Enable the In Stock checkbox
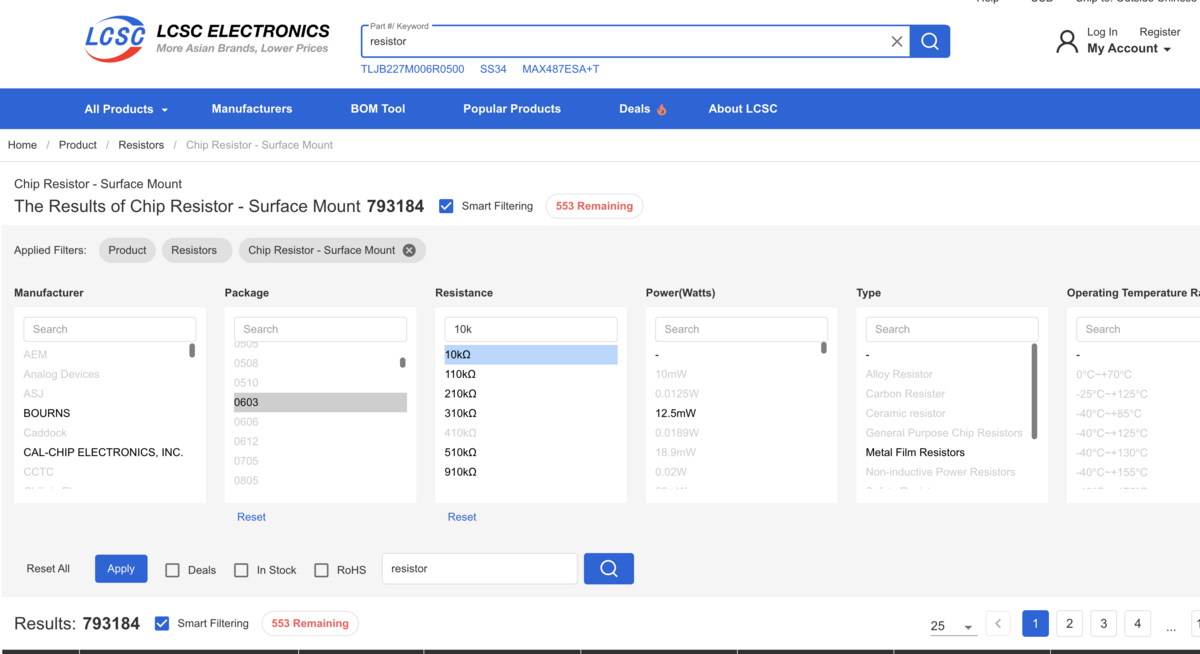1200x654 pixels. (x=241, y=570)
